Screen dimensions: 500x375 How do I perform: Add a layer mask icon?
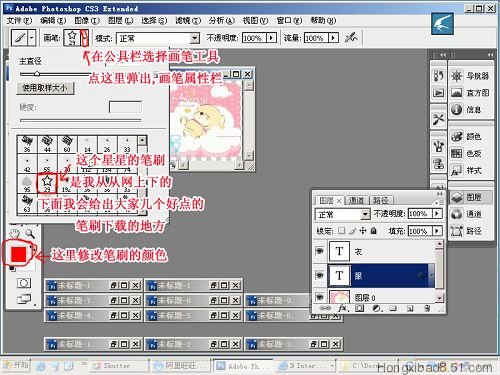[359, 308]
